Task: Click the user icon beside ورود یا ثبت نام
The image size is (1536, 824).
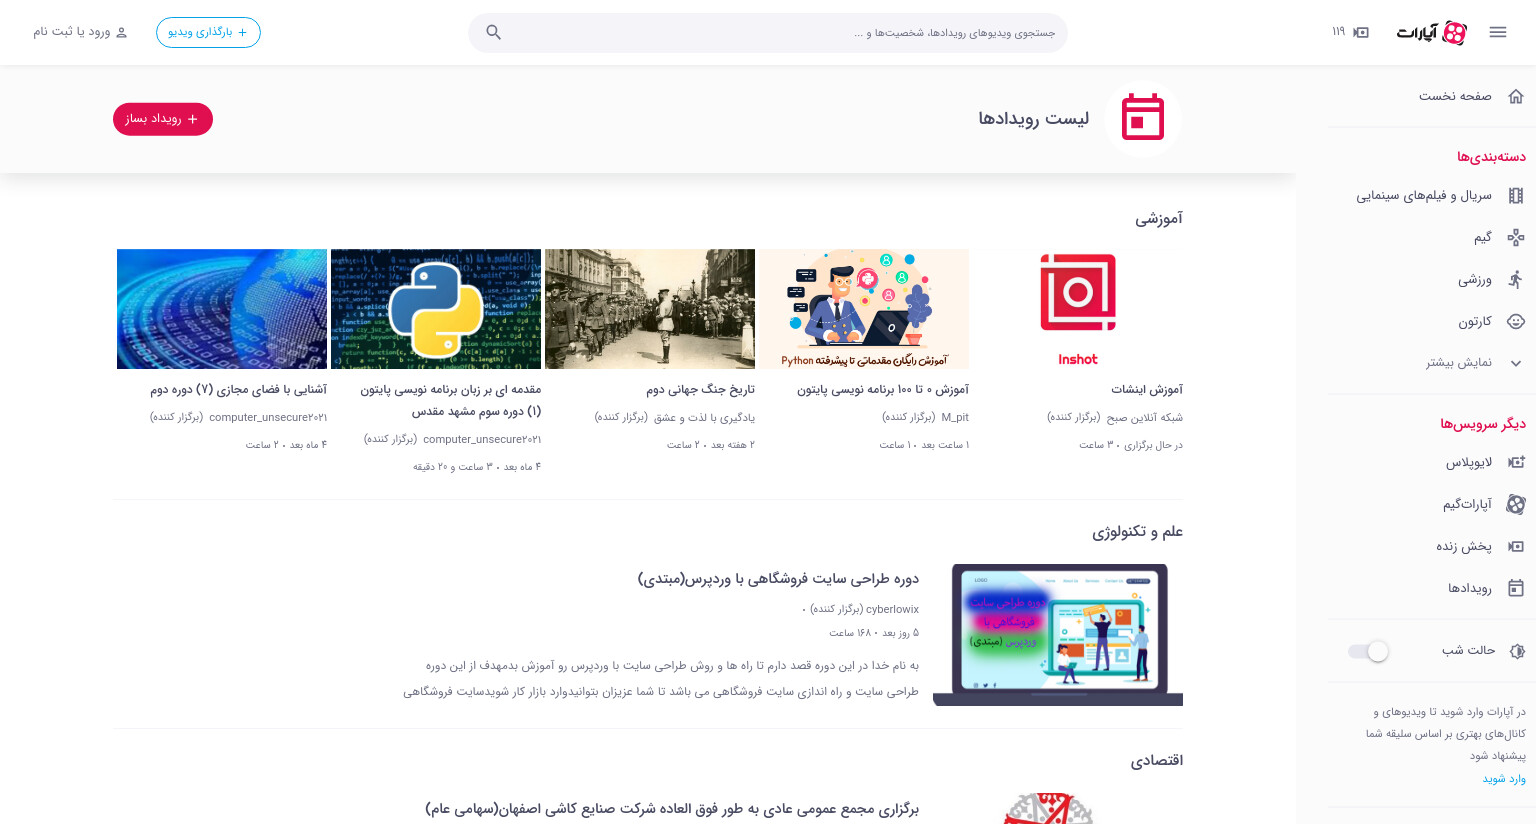Action: [x=122, y=32]
